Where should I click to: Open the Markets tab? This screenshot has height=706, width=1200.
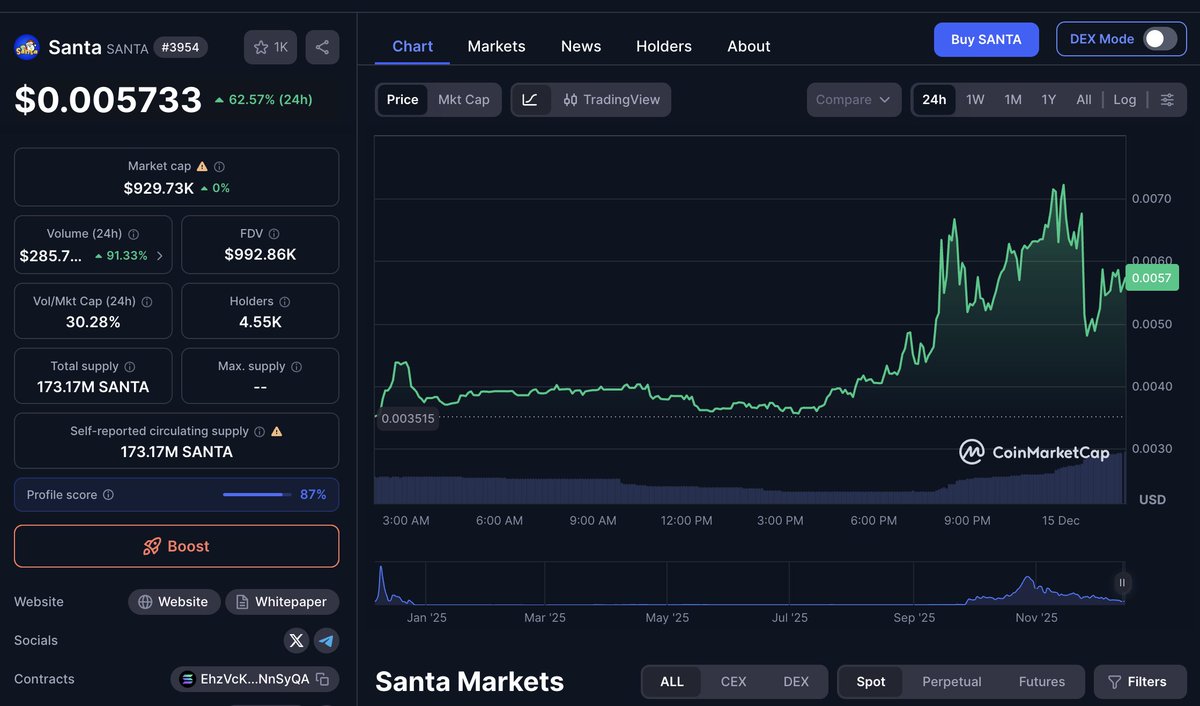496,46
